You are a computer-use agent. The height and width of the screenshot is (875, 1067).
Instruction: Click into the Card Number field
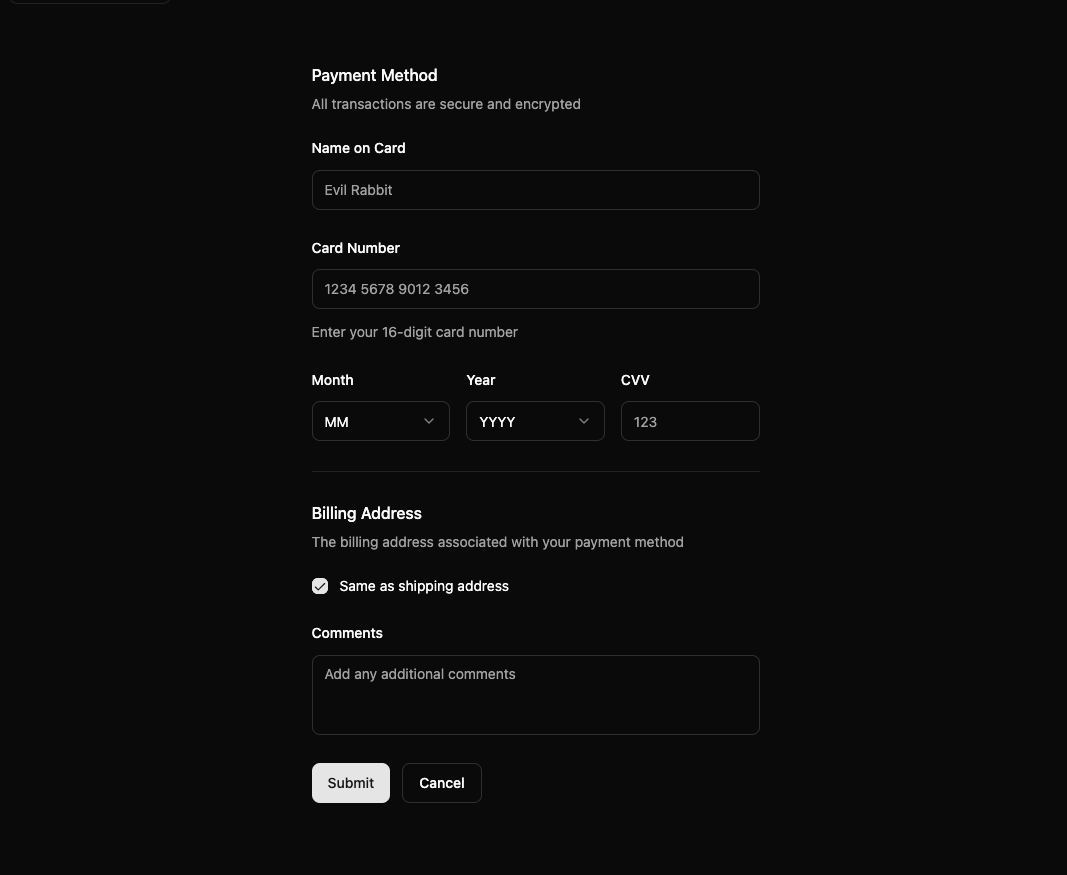[x=536, y=289]
